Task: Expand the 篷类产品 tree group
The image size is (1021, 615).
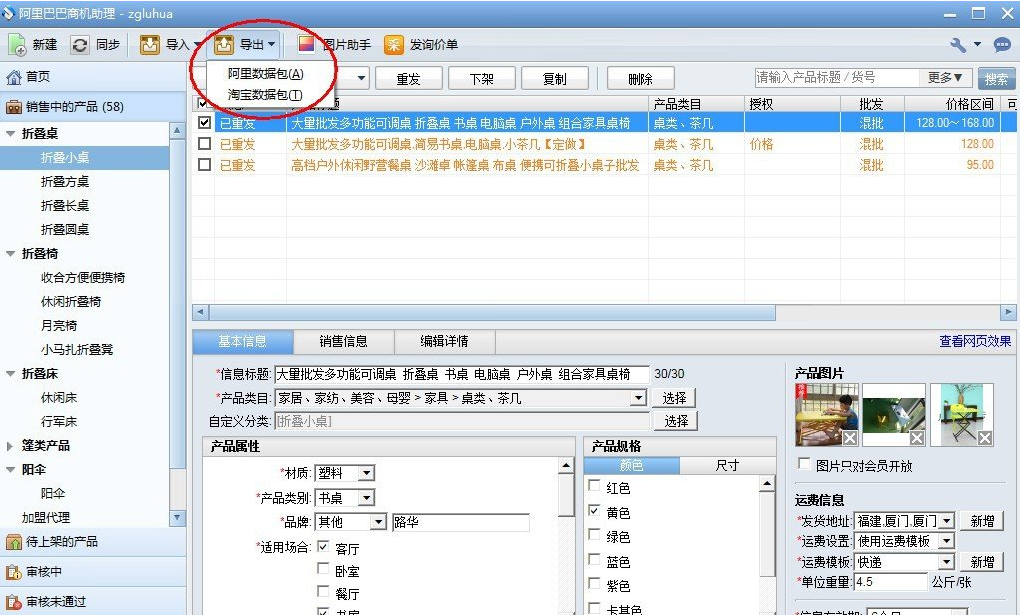Action: click(x=10, y=446)
